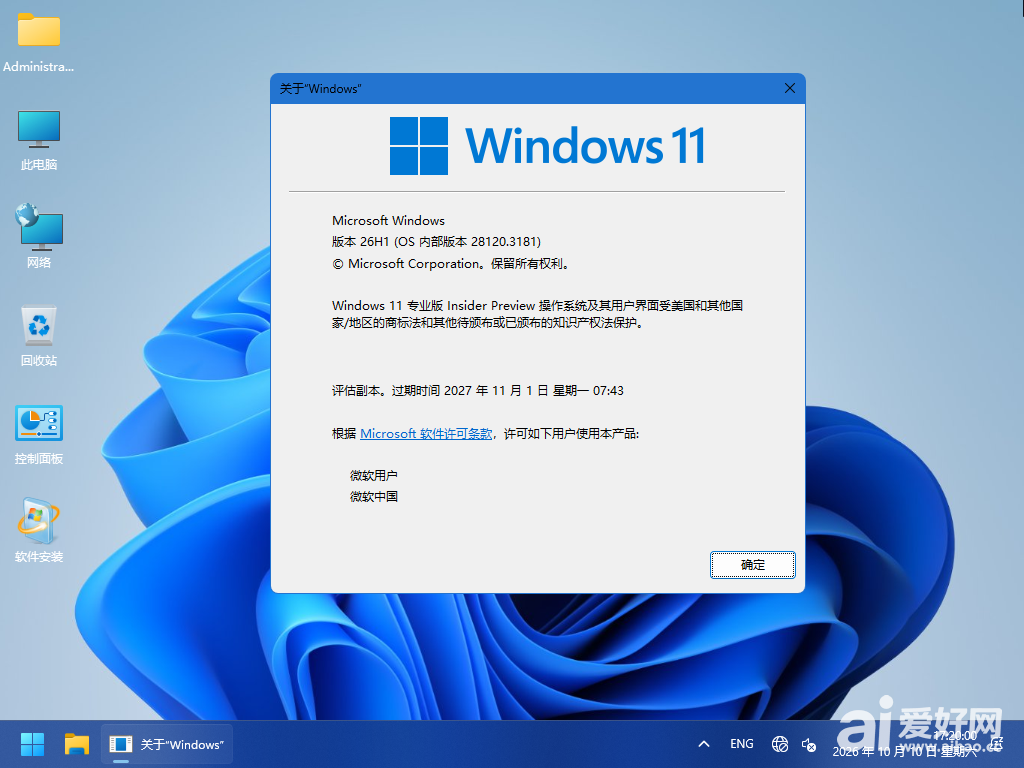Switch the ENG input language indicator

(741, 744)
